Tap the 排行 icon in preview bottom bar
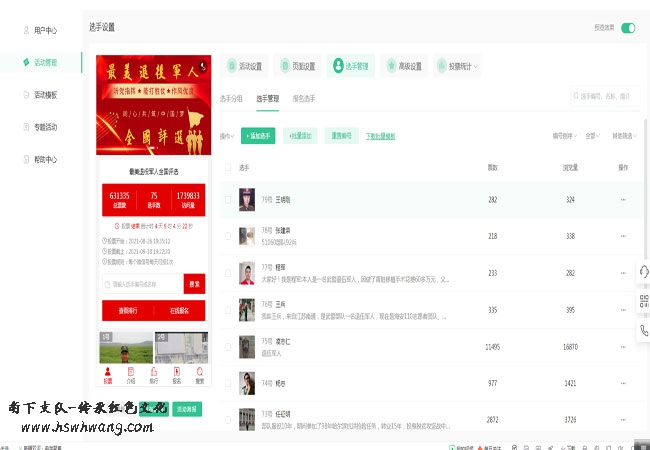650x450 pixels. [154, 375]
